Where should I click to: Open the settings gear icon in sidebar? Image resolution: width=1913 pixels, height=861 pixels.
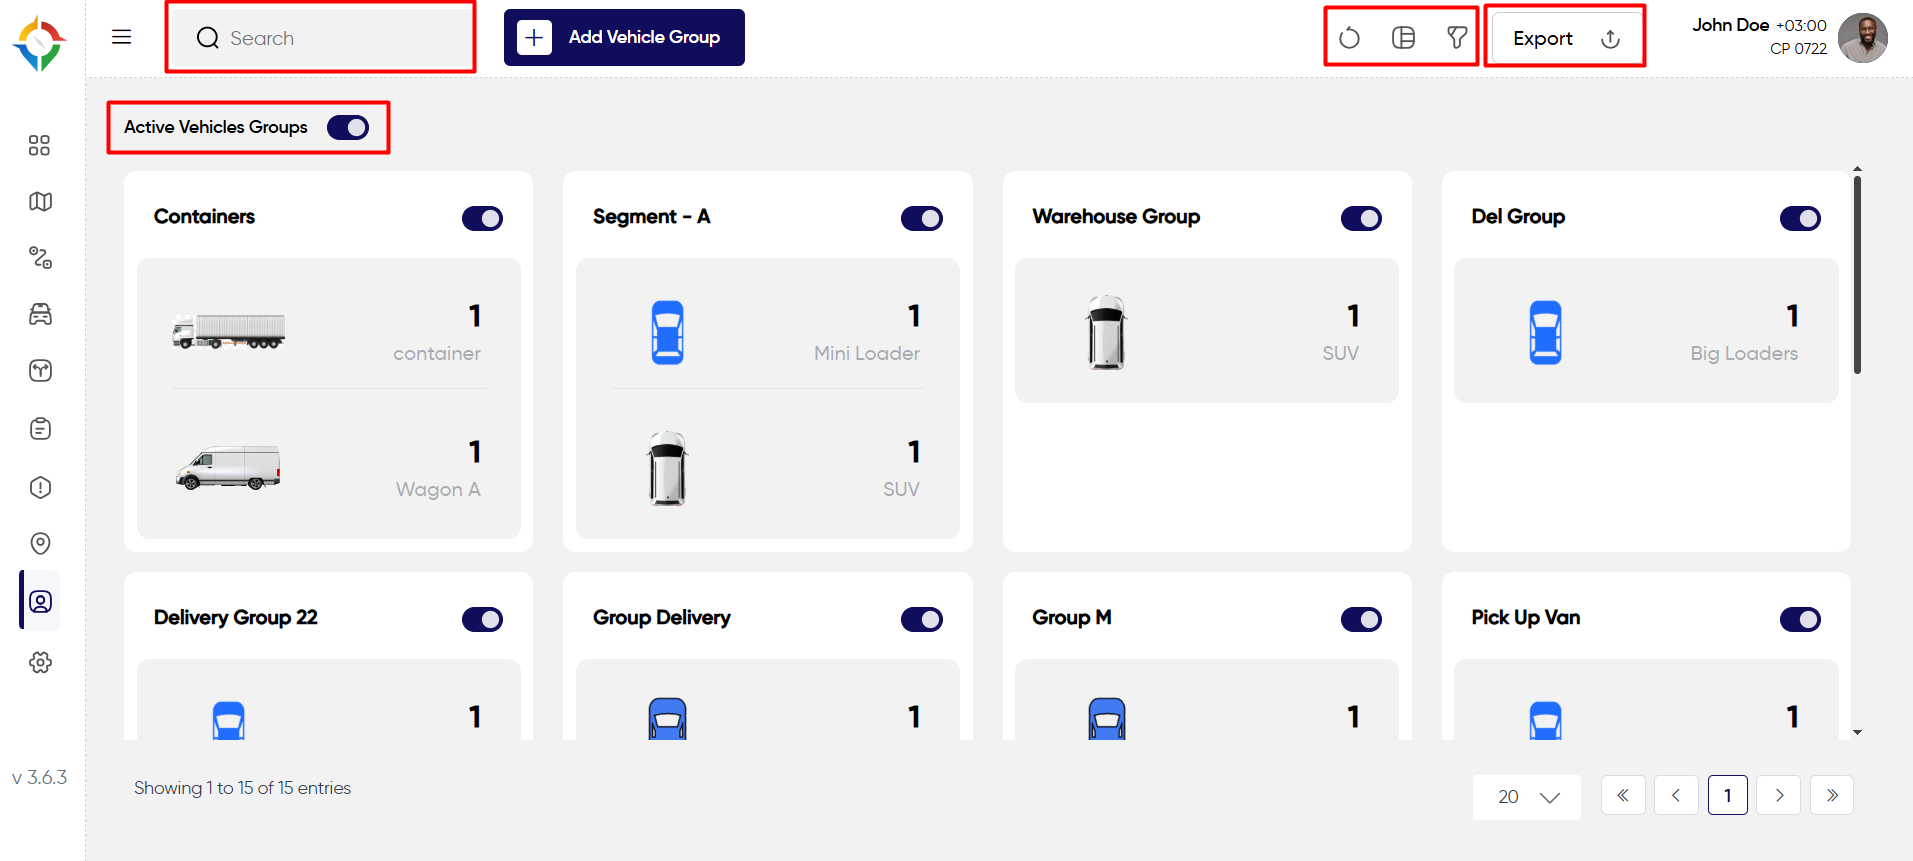(40, 662)
